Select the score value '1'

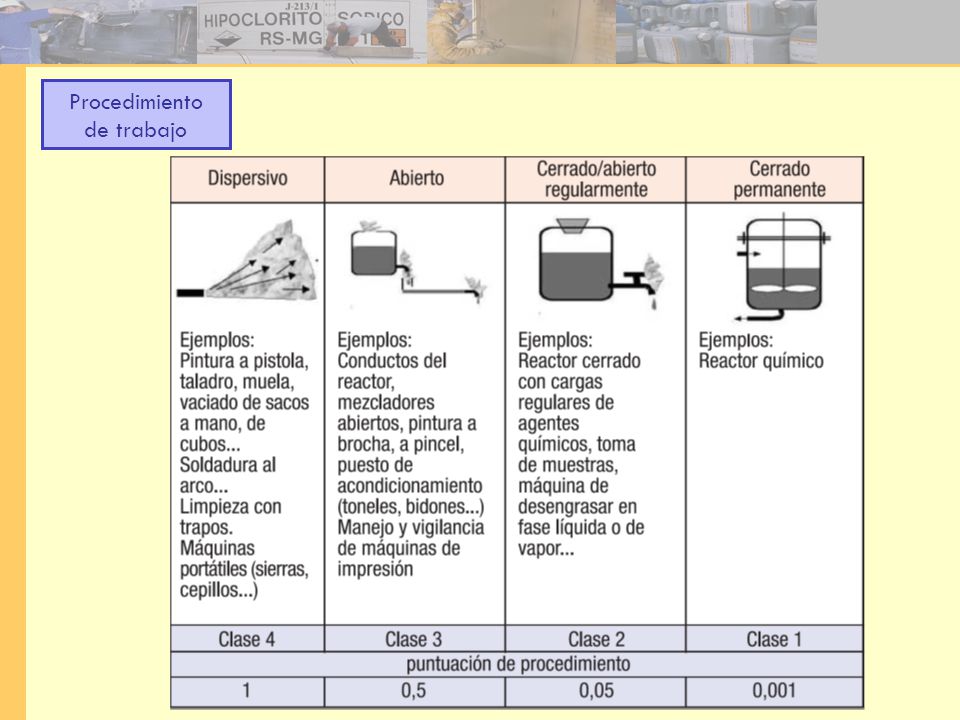pos(247,691)
